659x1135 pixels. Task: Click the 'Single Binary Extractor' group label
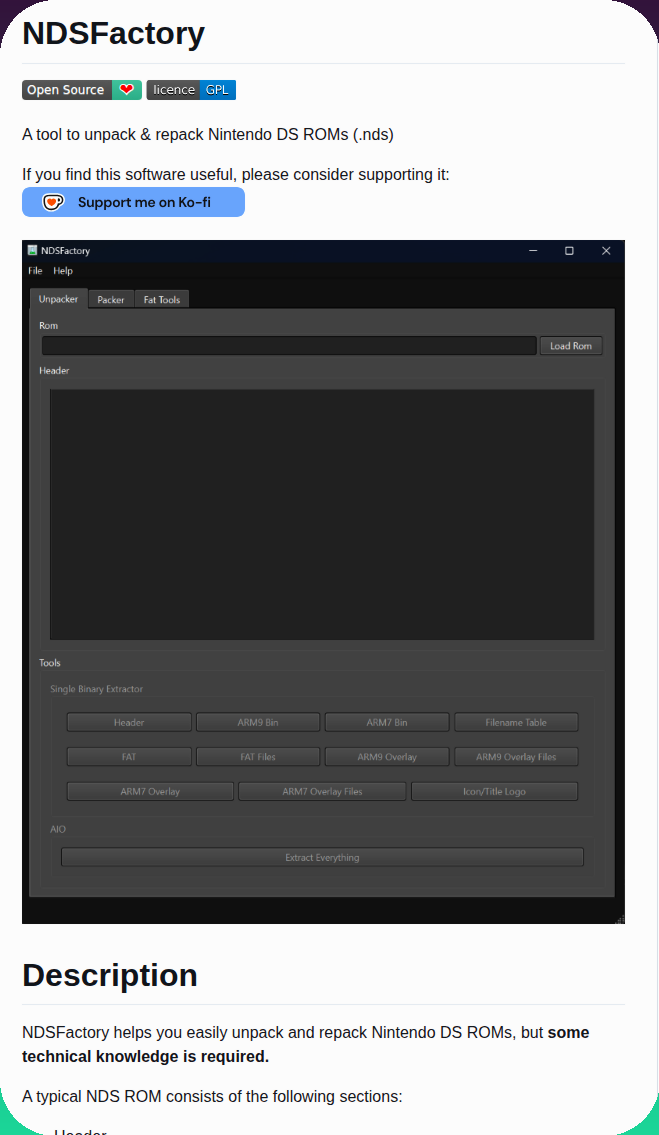coord(96,689)
